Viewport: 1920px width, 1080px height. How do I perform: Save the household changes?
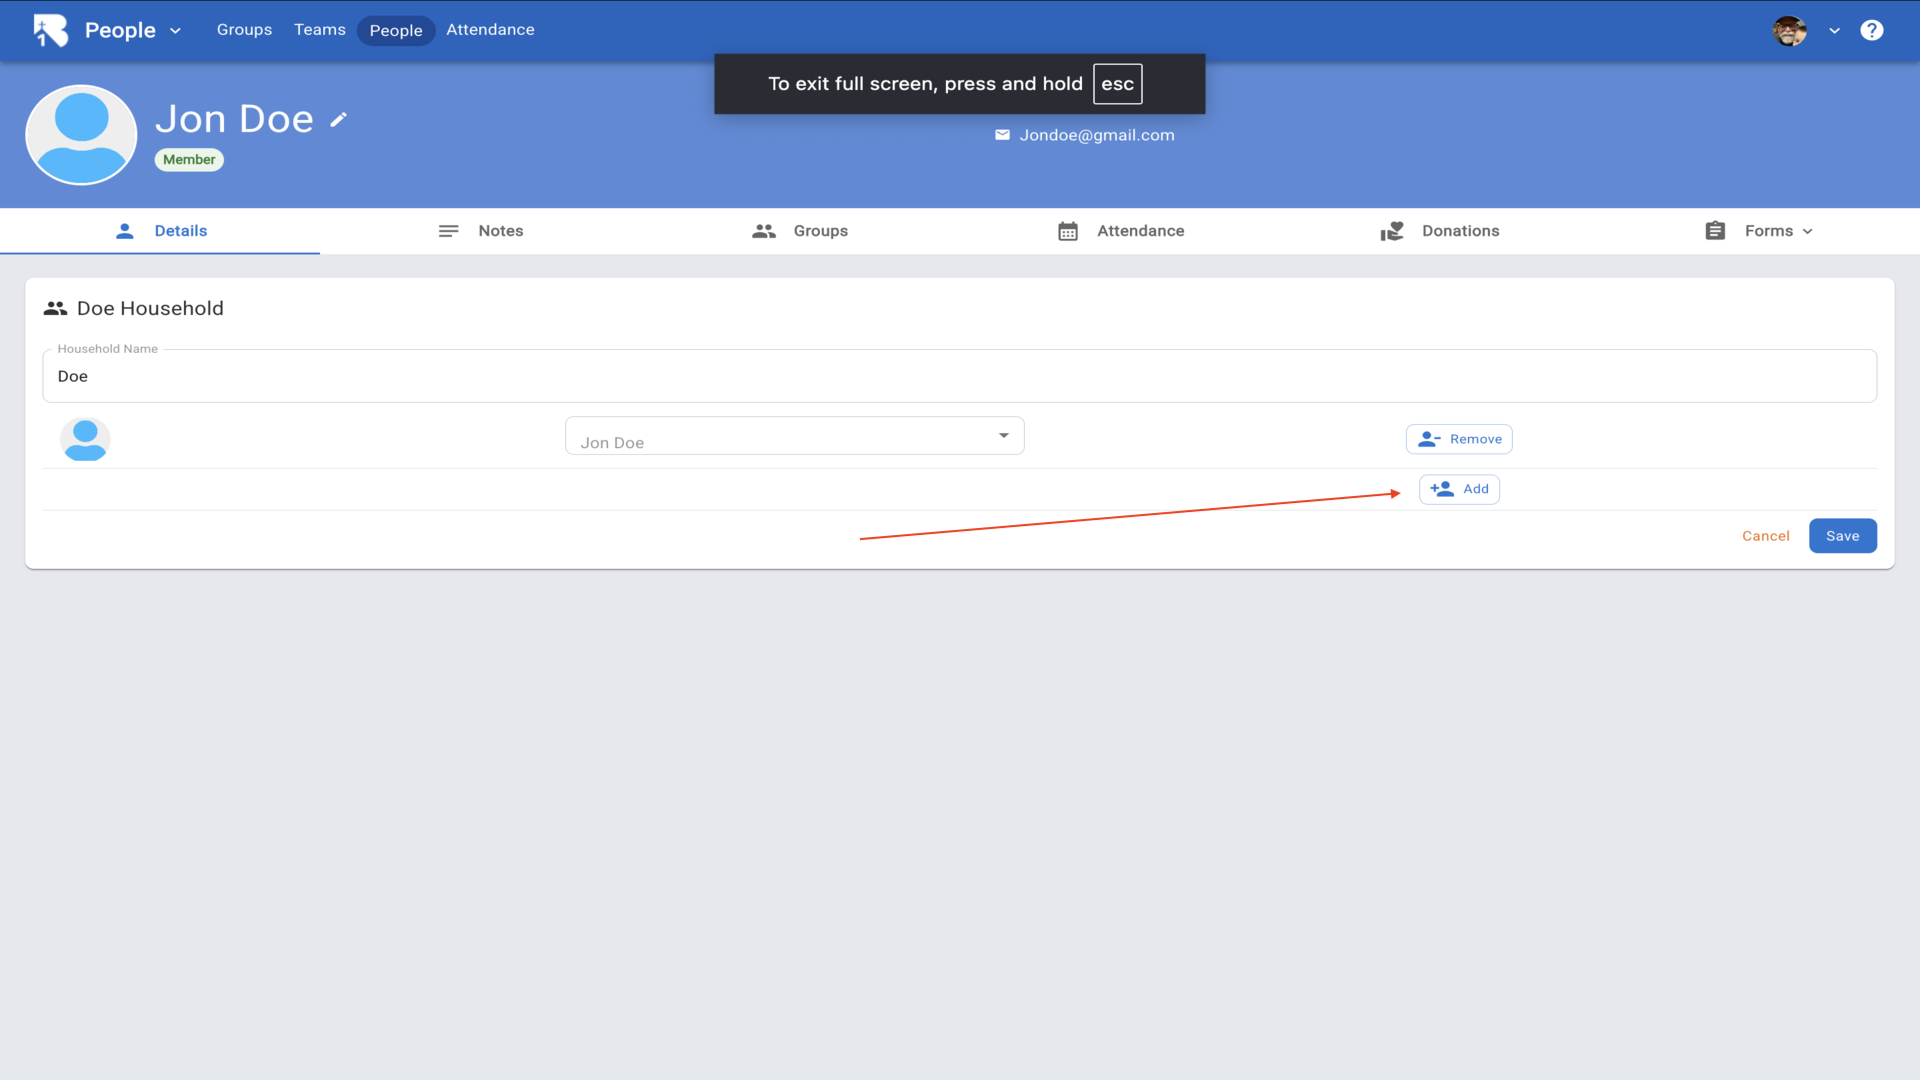point(1842,536)
